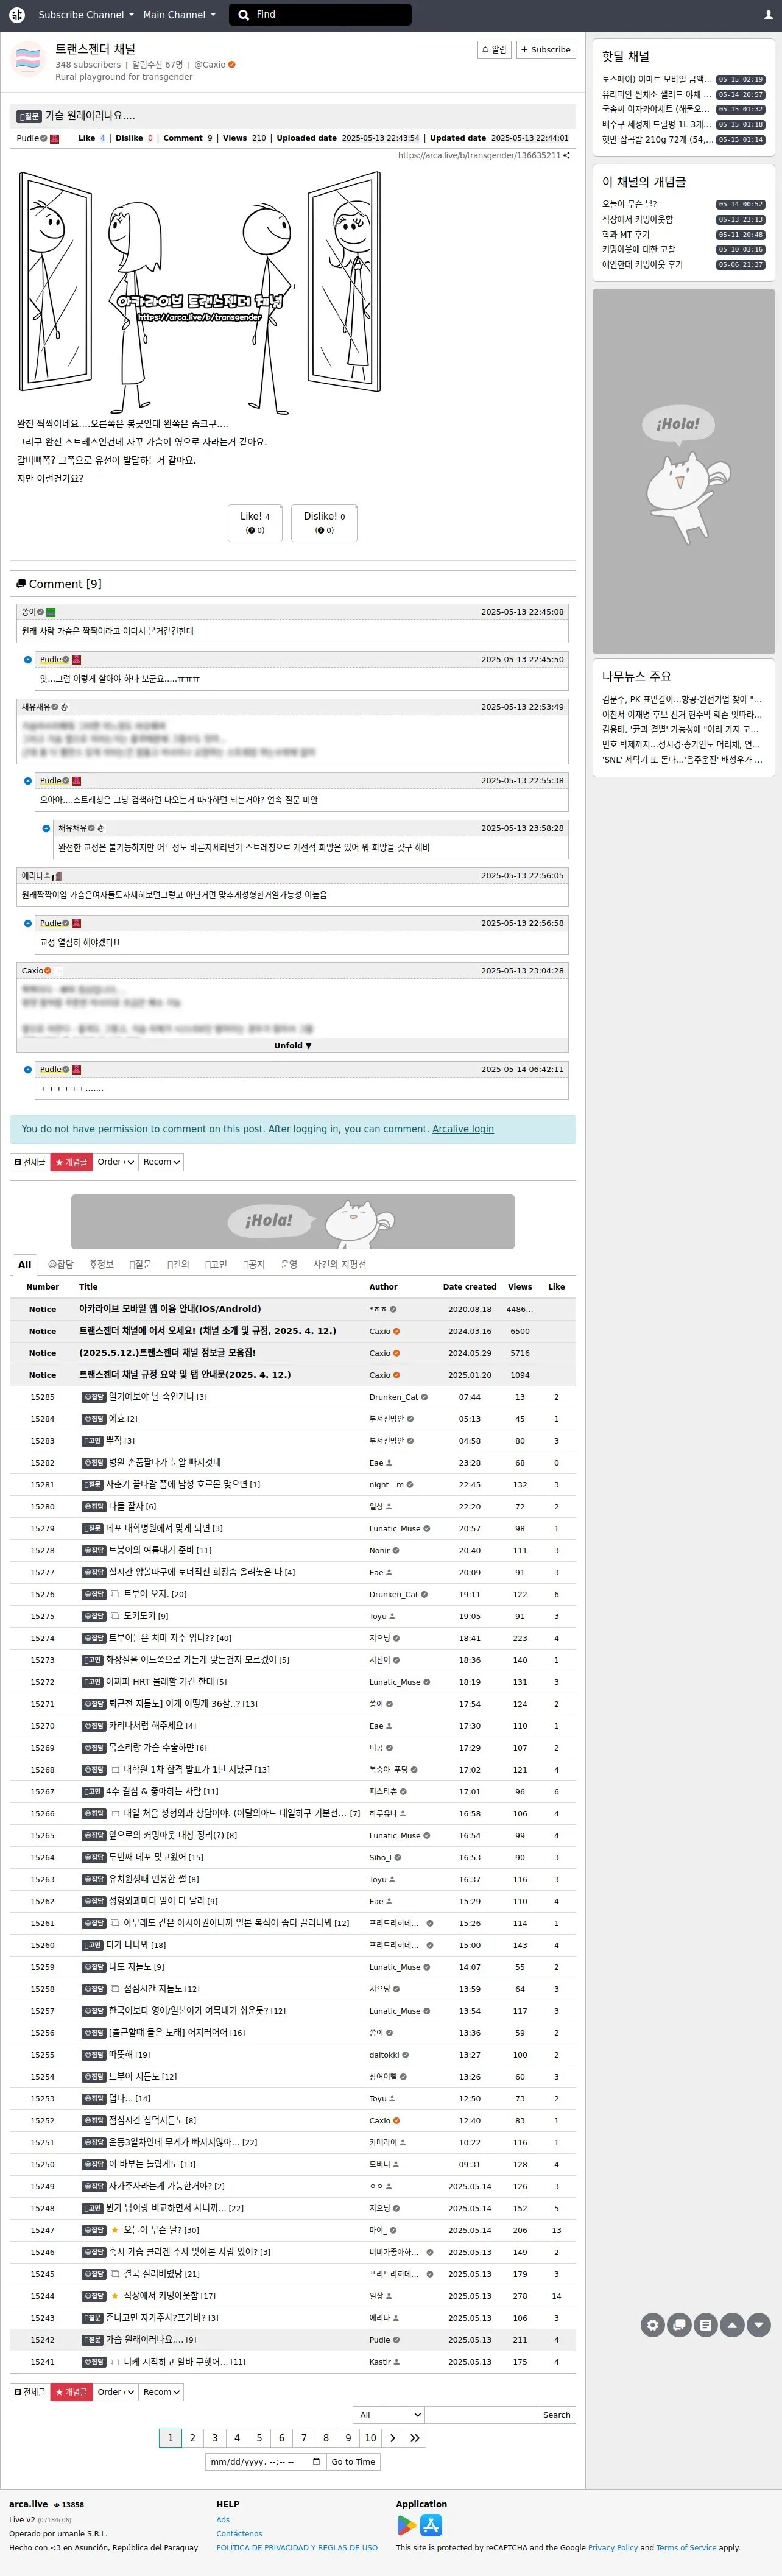Click the 전체글 button below the comments

pos(29,1162)
